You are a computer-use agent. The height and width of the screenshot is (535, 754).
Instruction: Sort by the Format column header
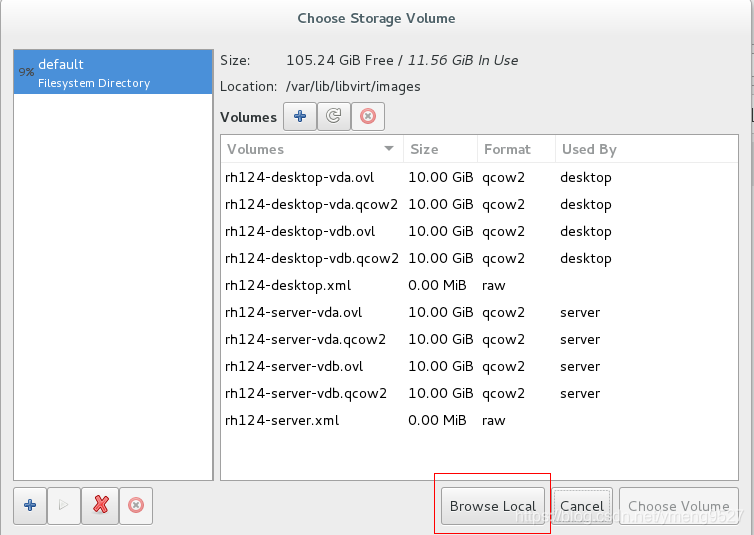(516, 149)
